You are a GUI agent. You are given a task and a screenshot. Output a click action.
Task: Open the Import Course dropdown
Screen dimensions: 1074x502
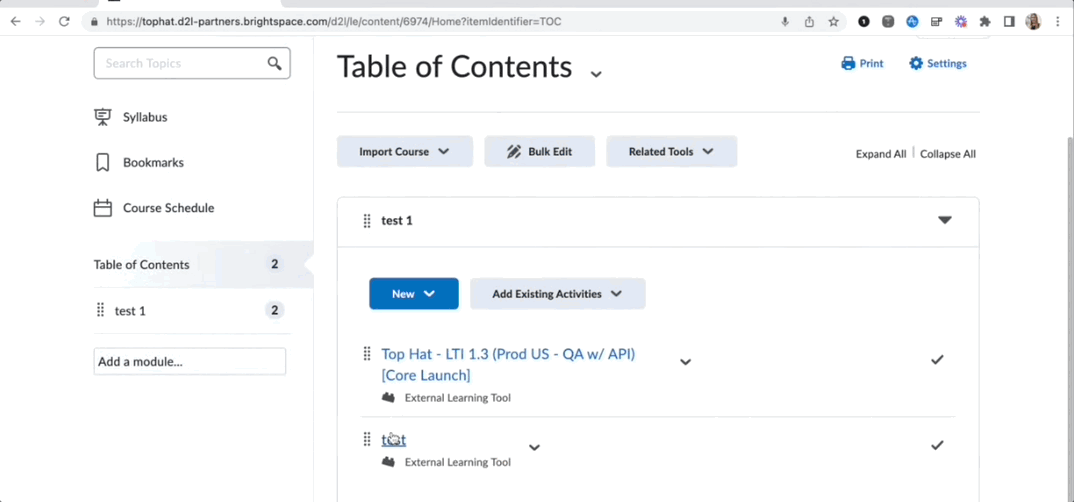(405, 151)
